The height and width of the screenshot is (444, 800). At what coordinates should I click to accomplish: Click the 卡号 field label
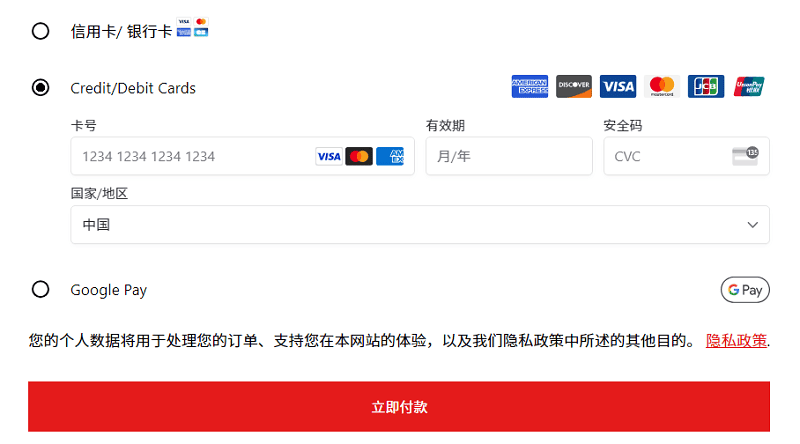(x=83, y=125)
